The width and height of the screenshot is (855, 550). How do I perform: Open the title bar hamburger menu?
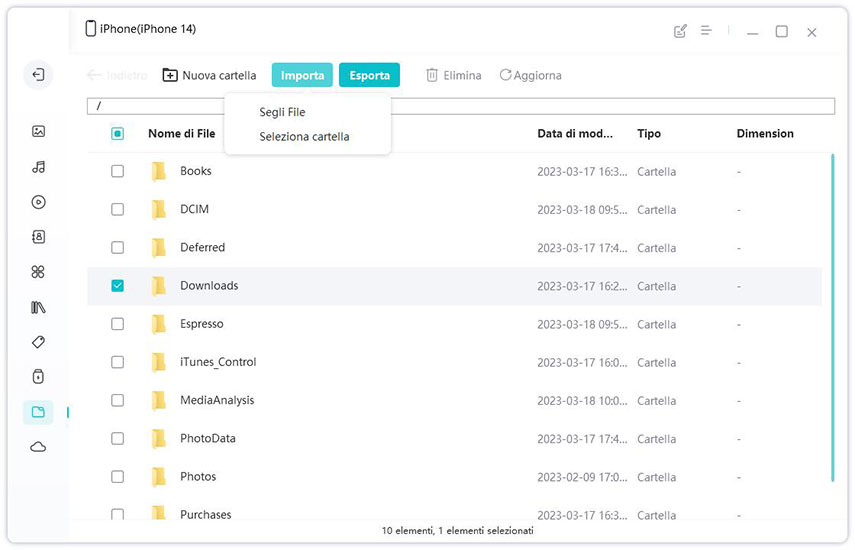click(x=706, y=31)
